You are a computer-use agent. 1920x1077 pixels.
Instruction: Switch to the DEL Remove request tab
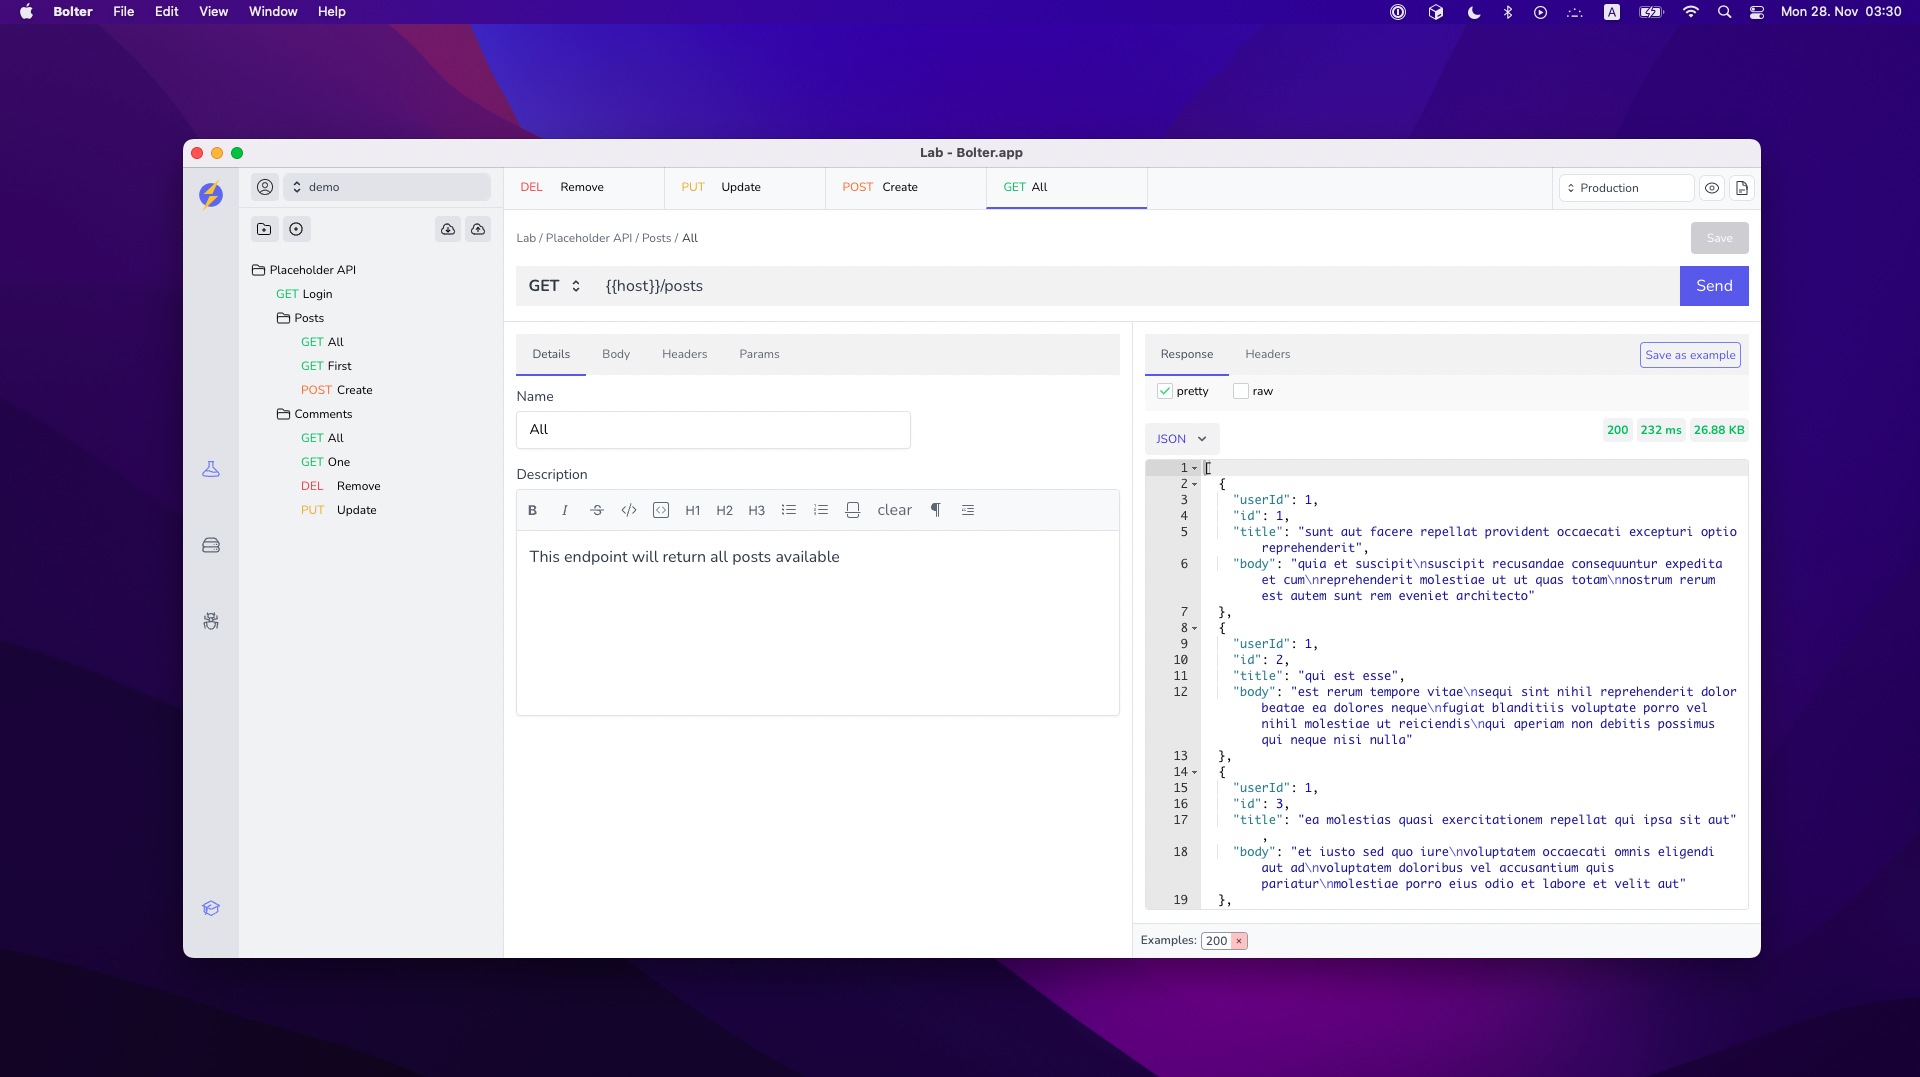coord(584,187)
